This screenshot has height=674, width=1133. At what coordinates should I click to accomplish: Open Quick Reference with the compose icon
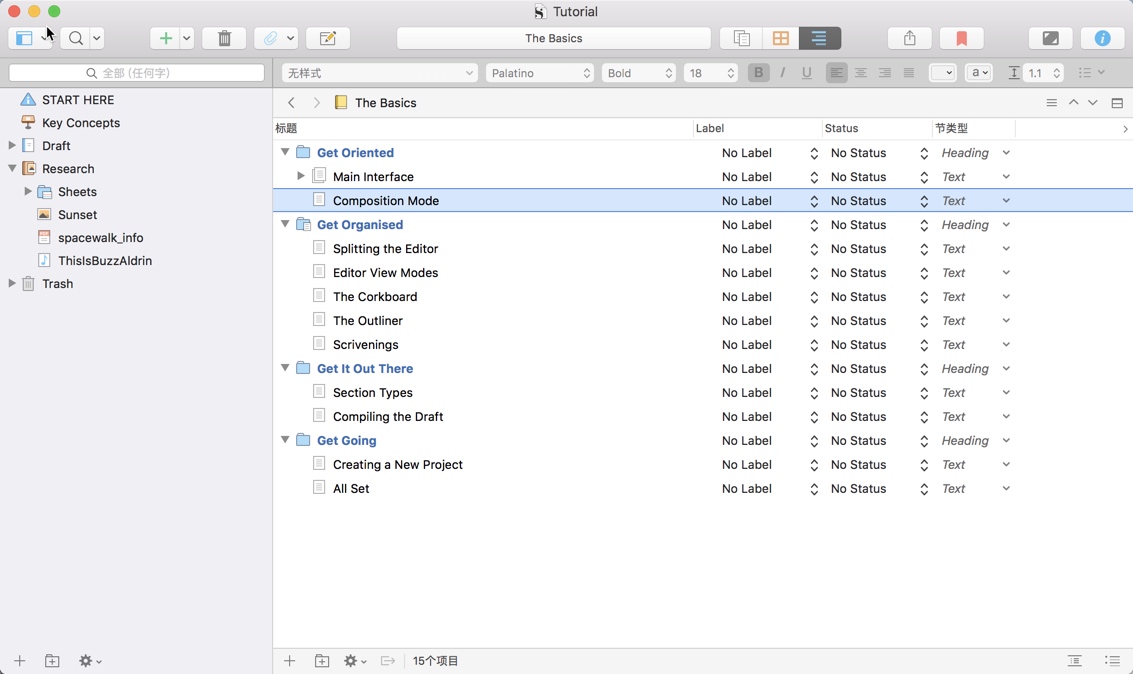tap(328, 38)
